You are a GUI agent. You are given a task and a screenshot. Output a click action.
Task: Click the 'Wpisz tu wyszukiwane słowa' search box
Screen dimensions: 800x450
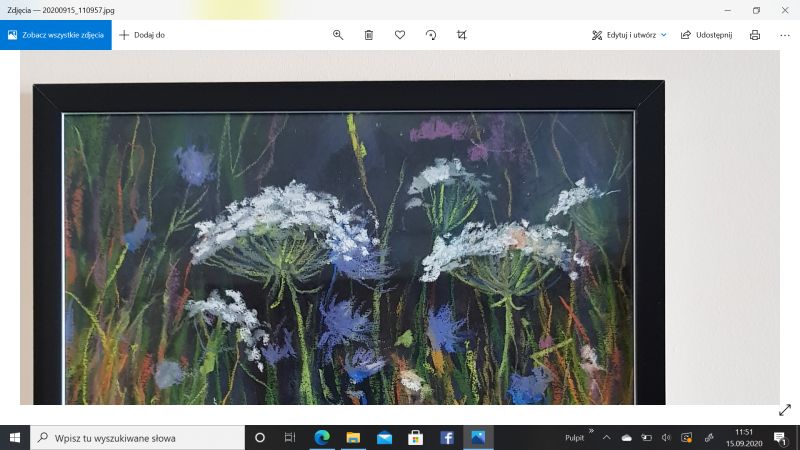click(x=137, y=437)
